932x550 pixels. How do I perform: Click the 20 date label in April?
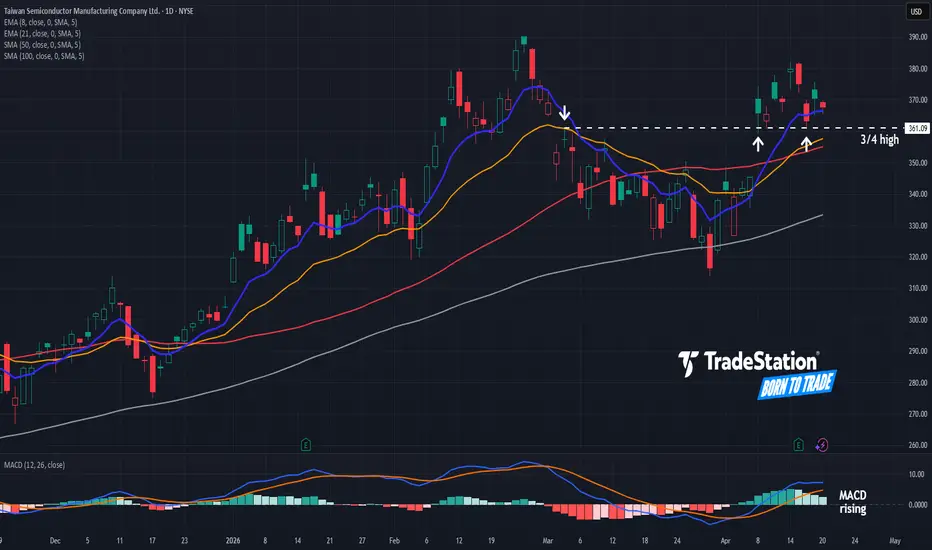tap(822, 540)
